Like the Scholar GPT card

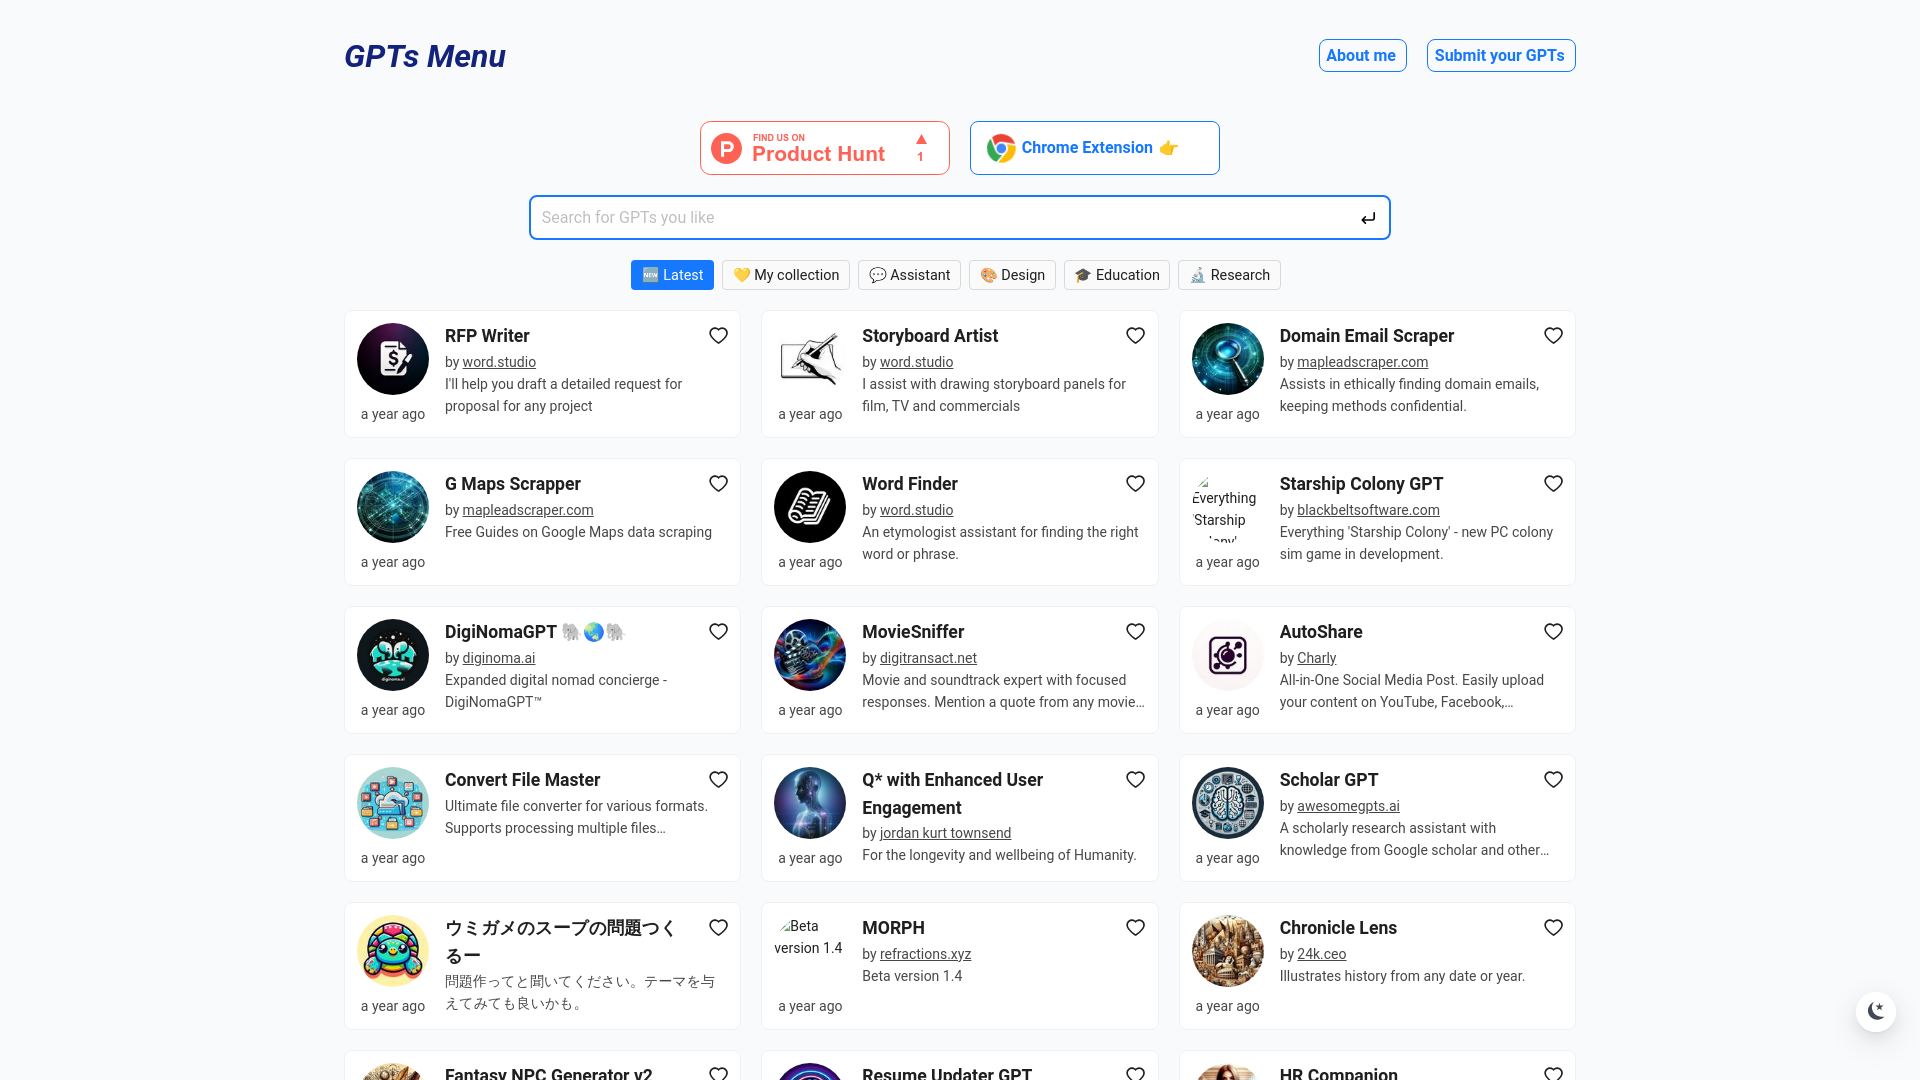1553,780
